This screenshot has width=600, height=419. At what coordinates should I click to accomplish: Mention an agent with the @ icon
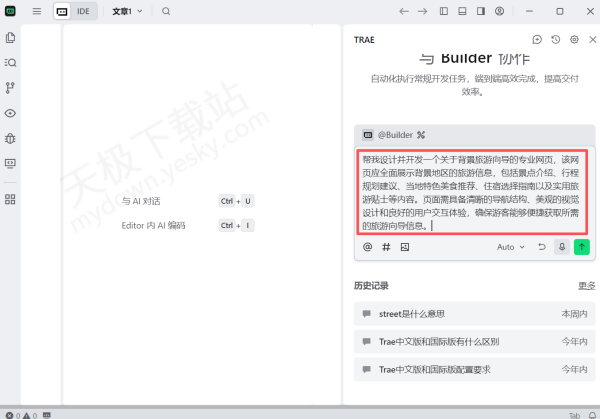coord(367,246)
